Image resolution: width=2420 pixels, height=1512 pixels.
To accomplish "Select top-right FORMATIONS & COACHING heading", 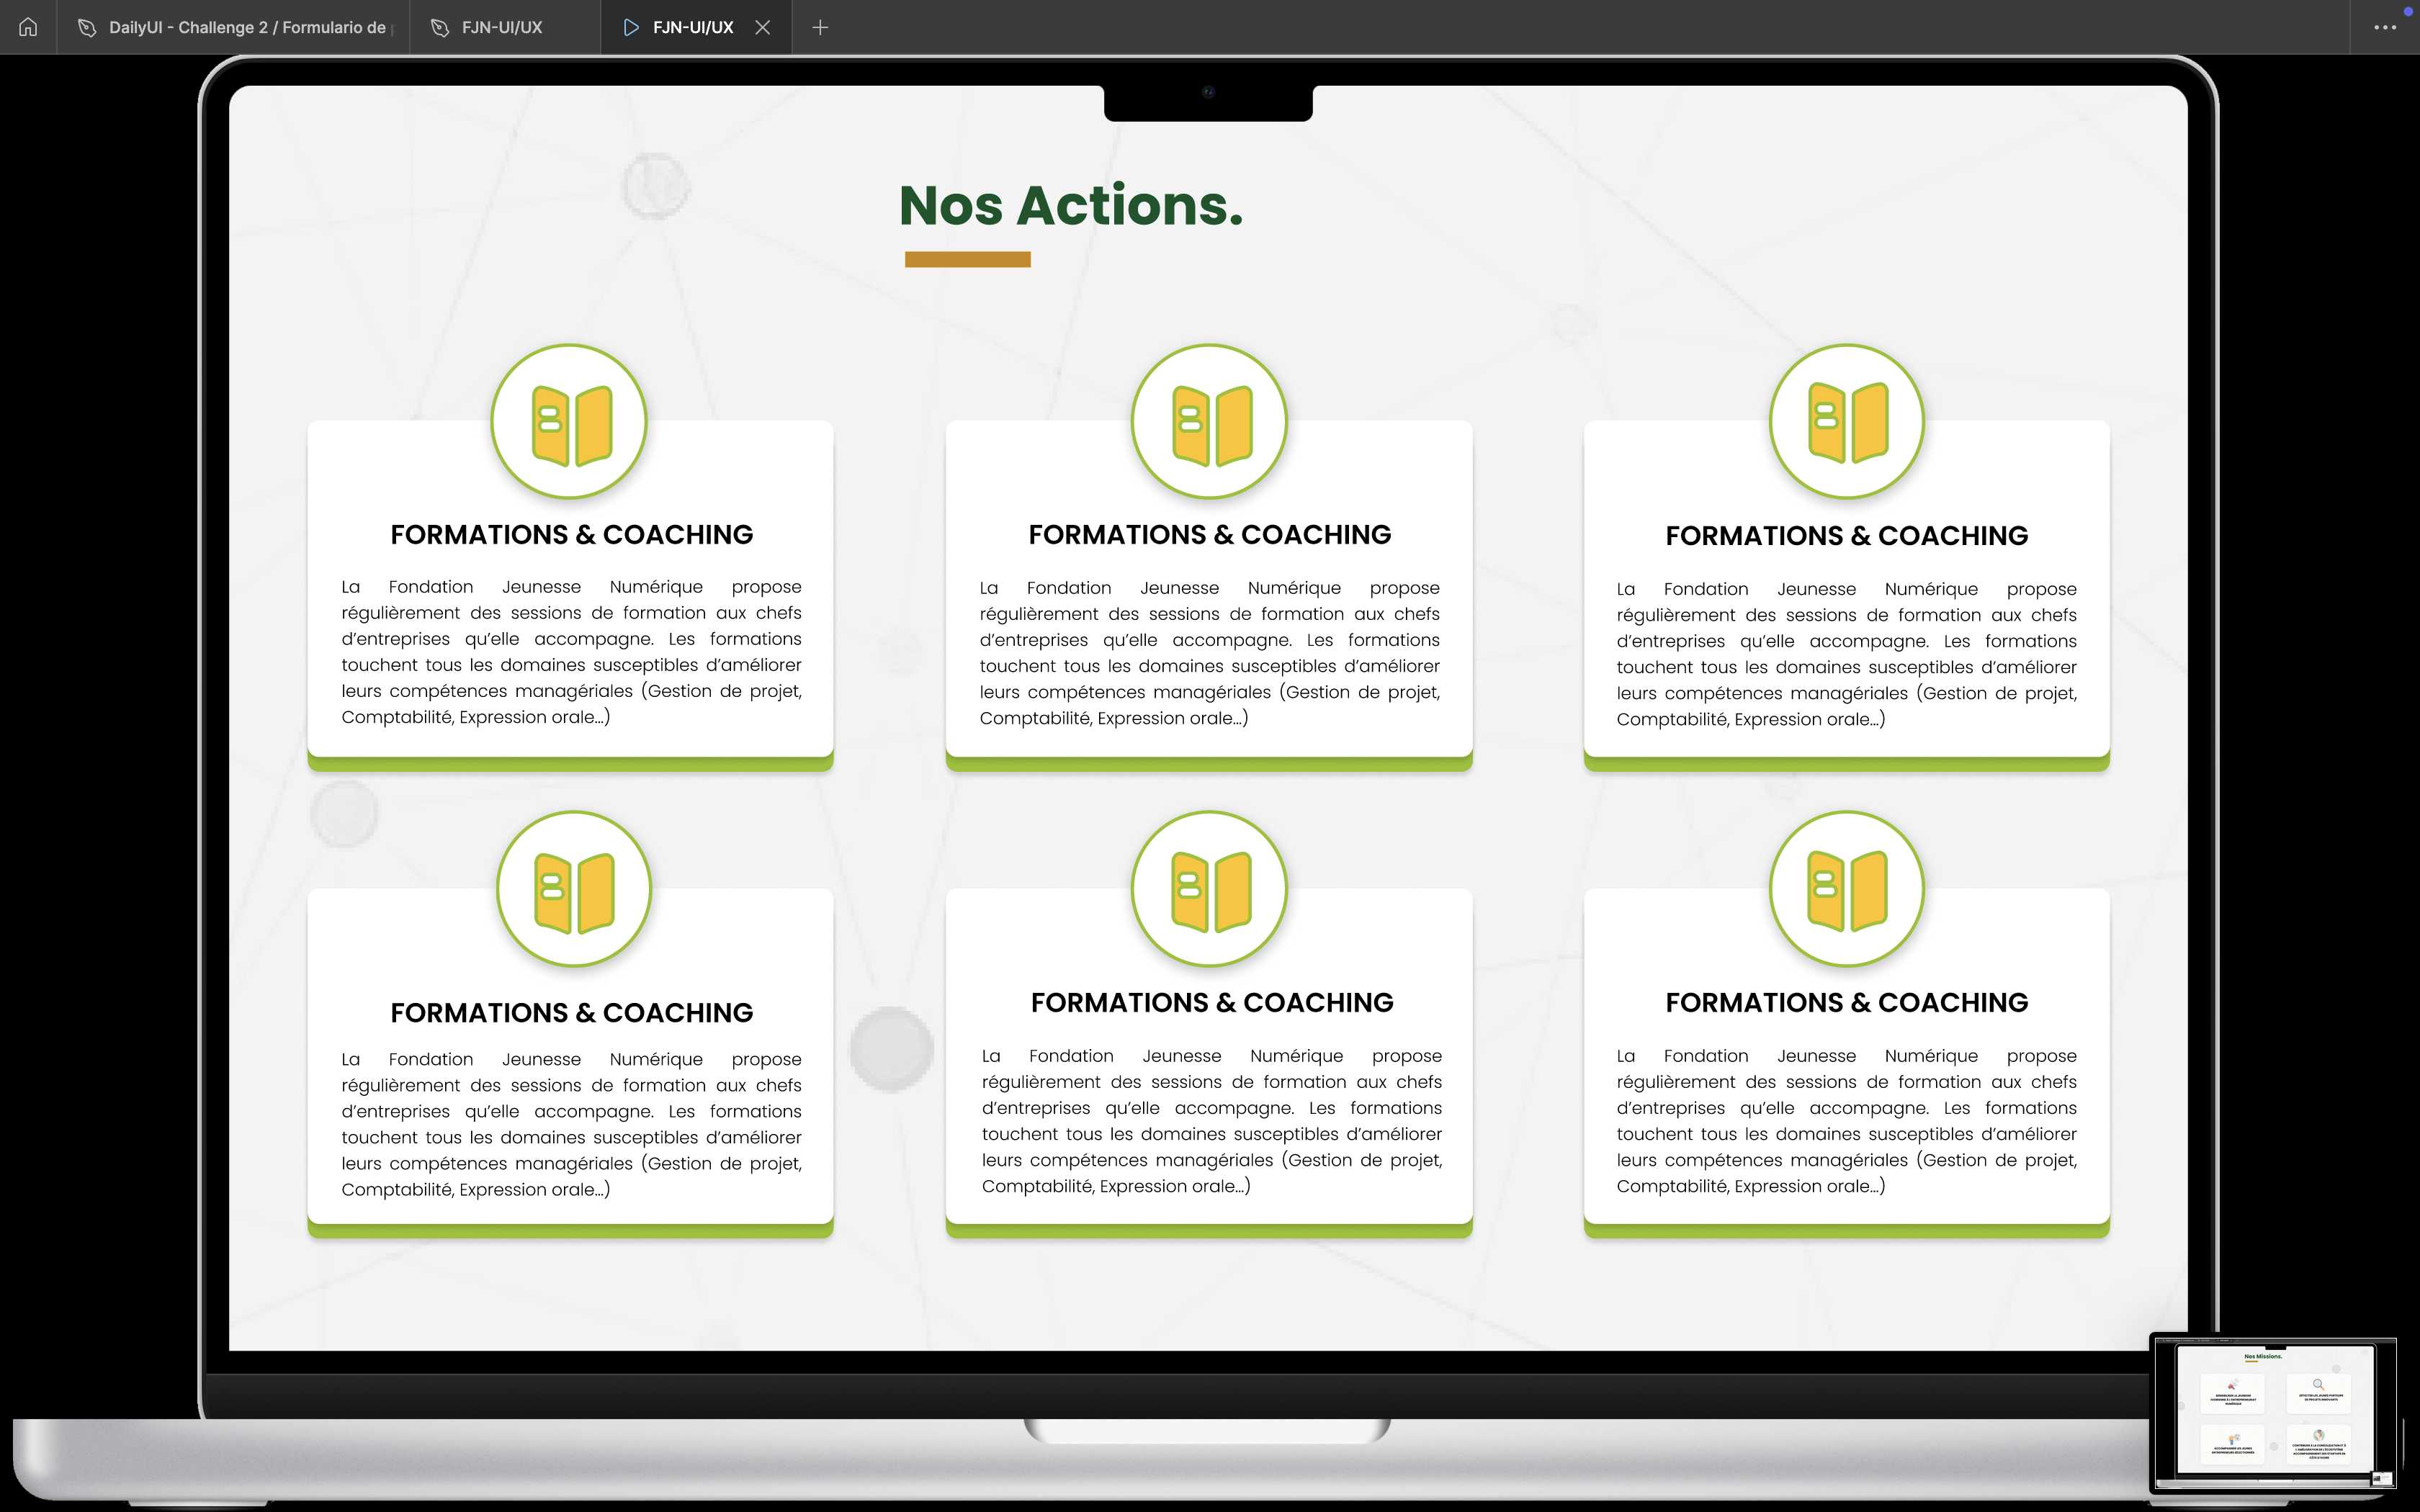I will pyautogui.click(x=1846, y=535).
